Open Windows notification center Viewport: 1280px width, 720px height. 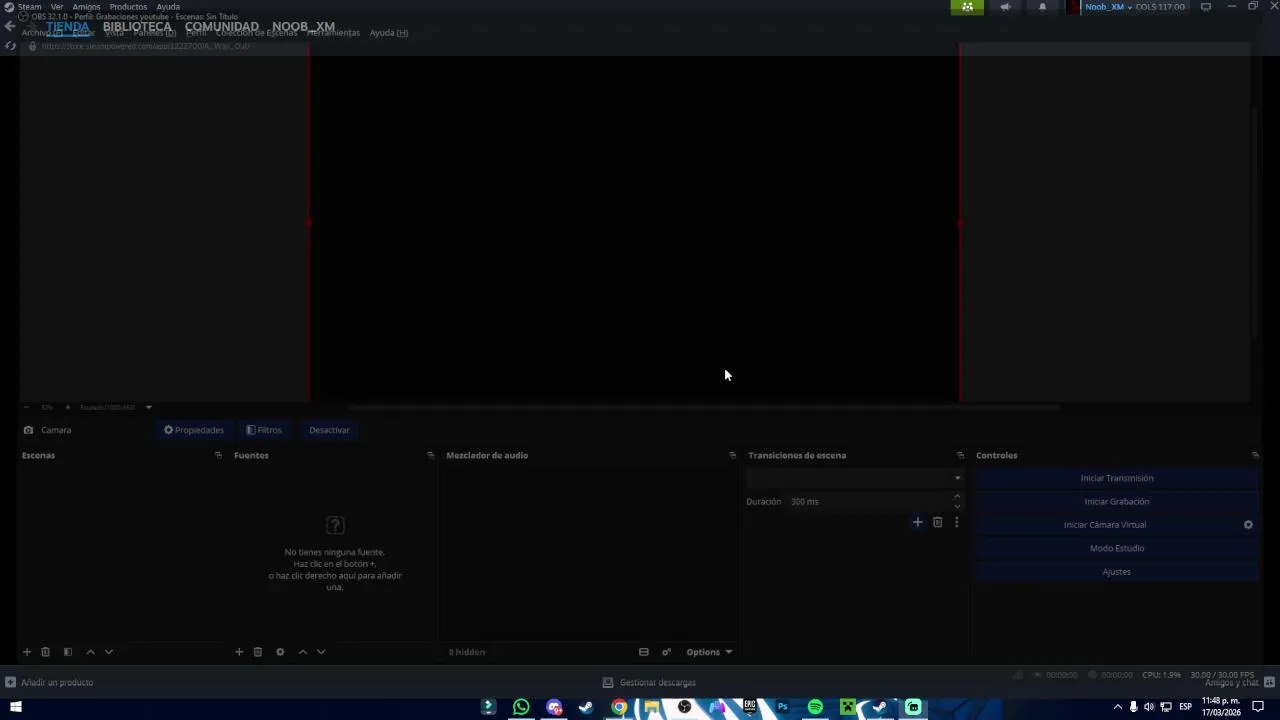pyautogui.click(x=1258, y=707)
